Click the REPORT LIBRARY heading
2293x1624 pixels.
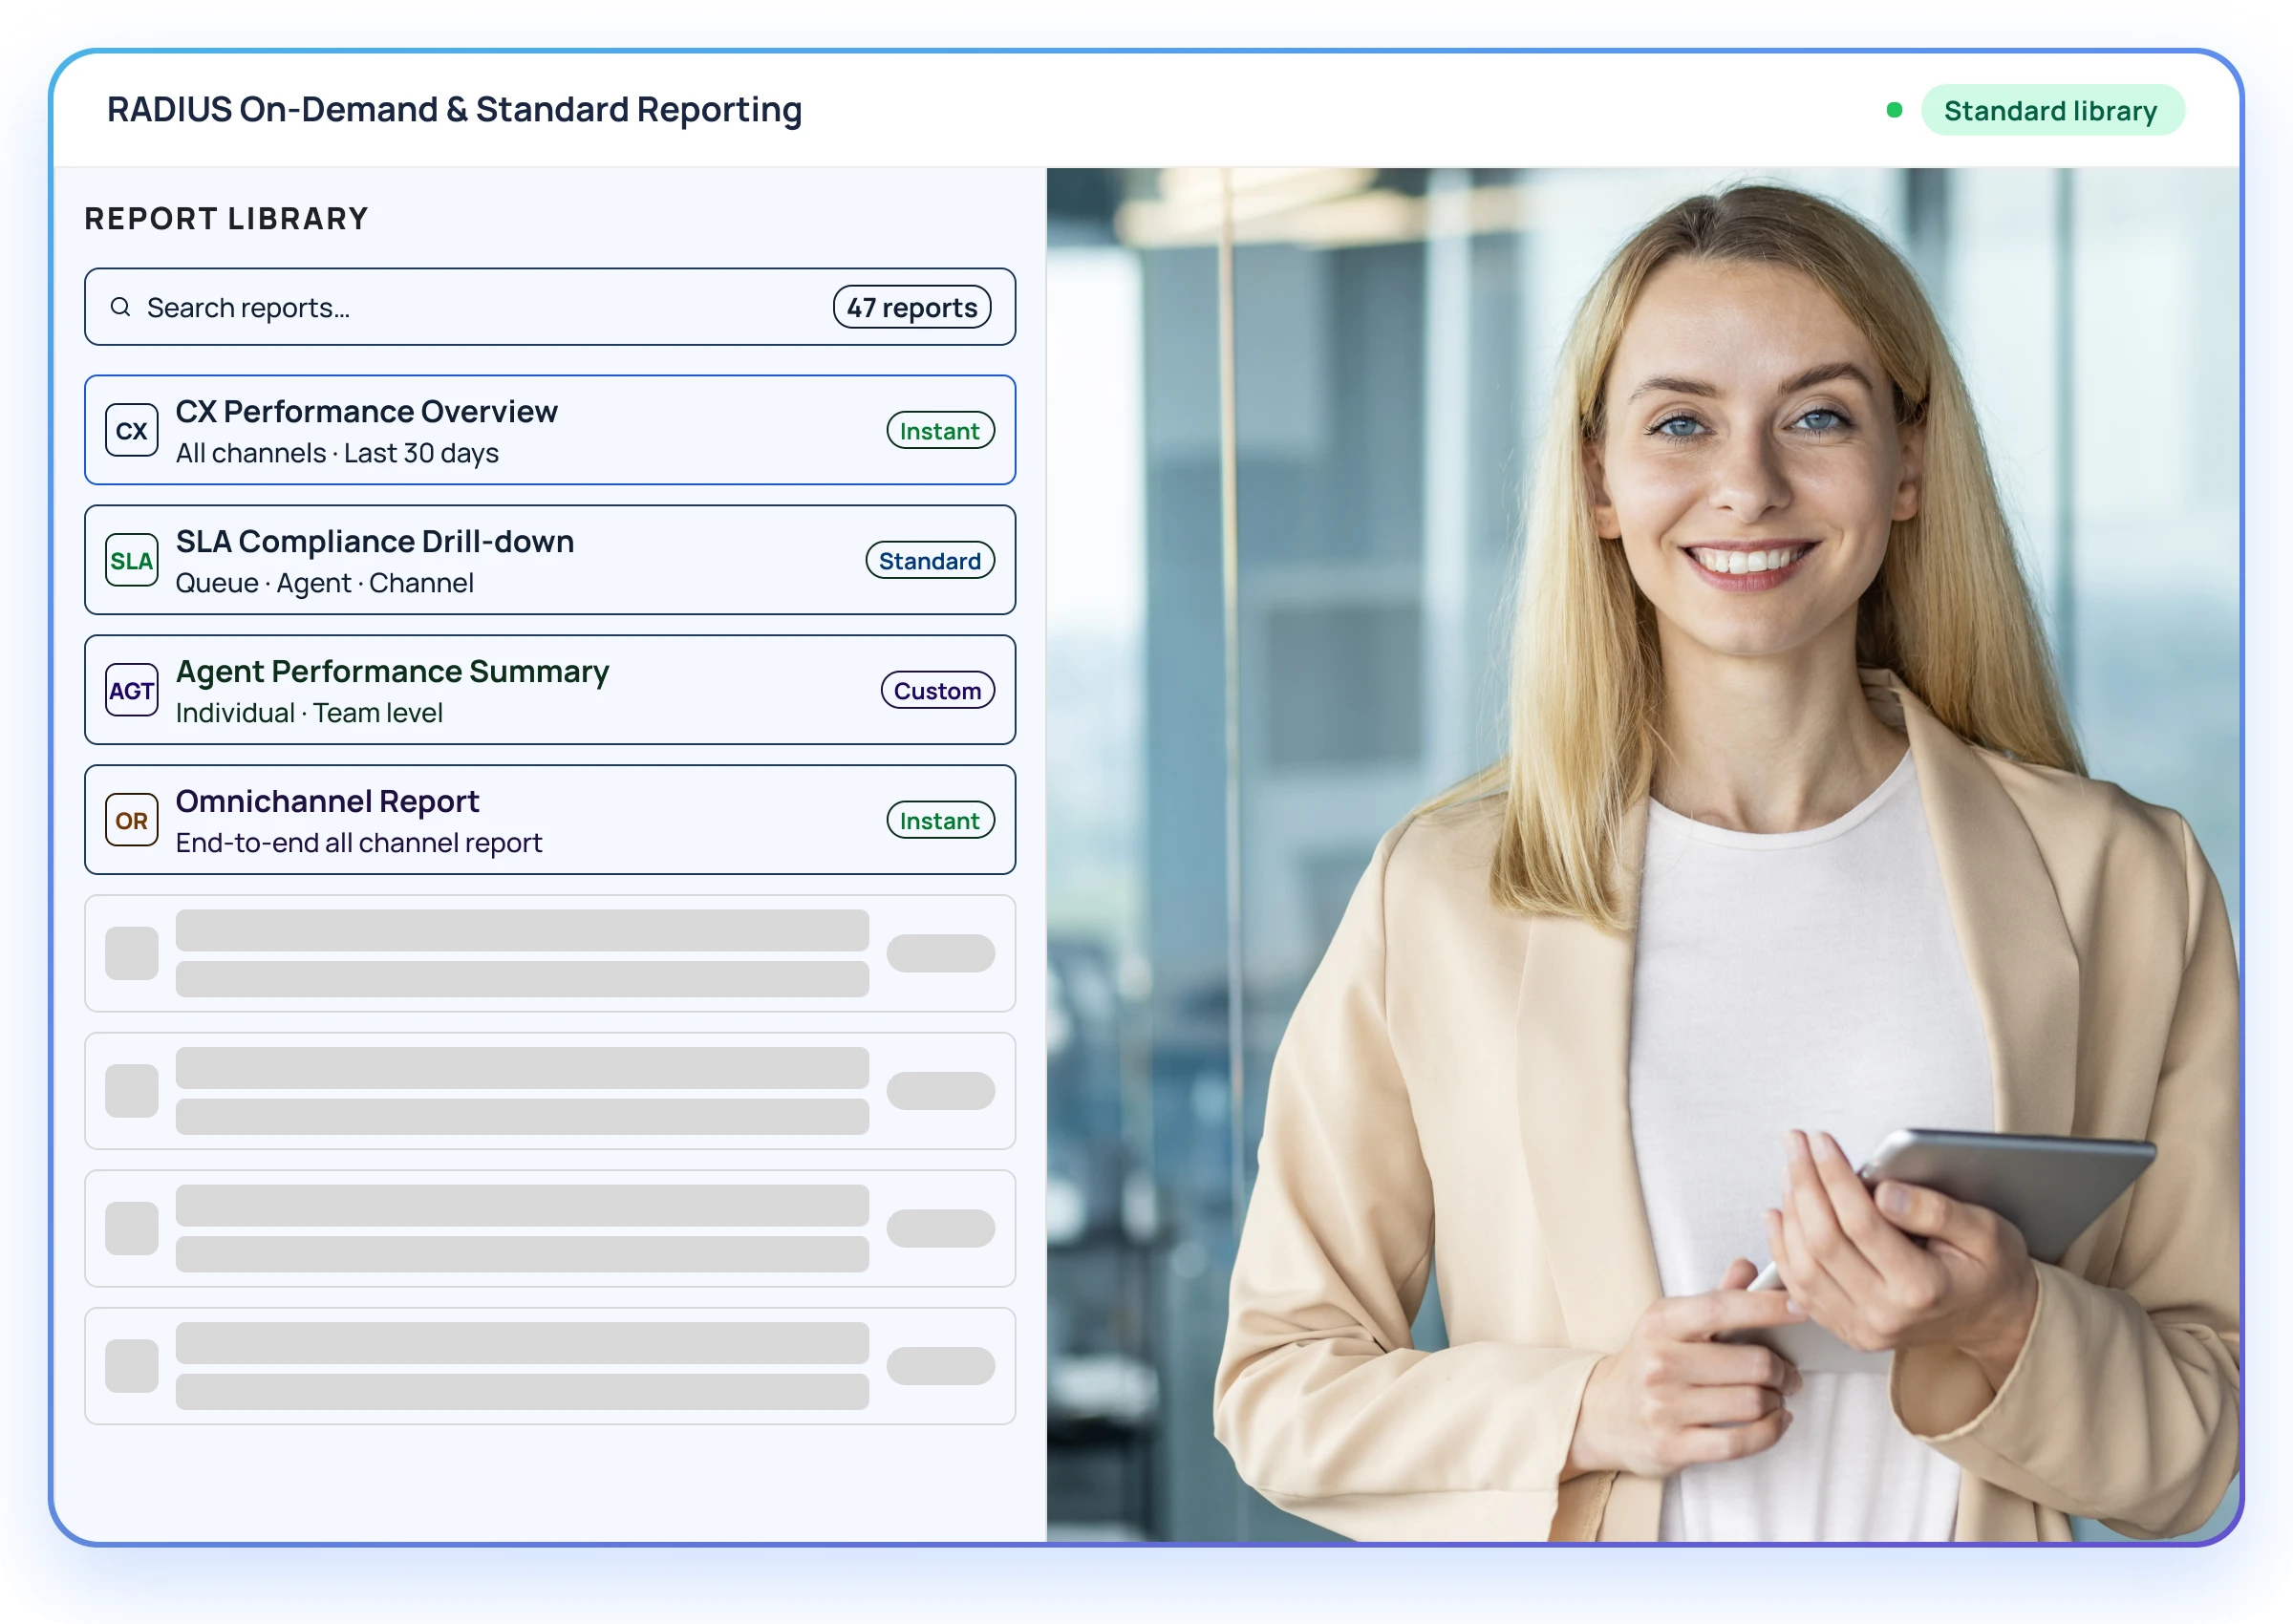(x=227, y=219)
